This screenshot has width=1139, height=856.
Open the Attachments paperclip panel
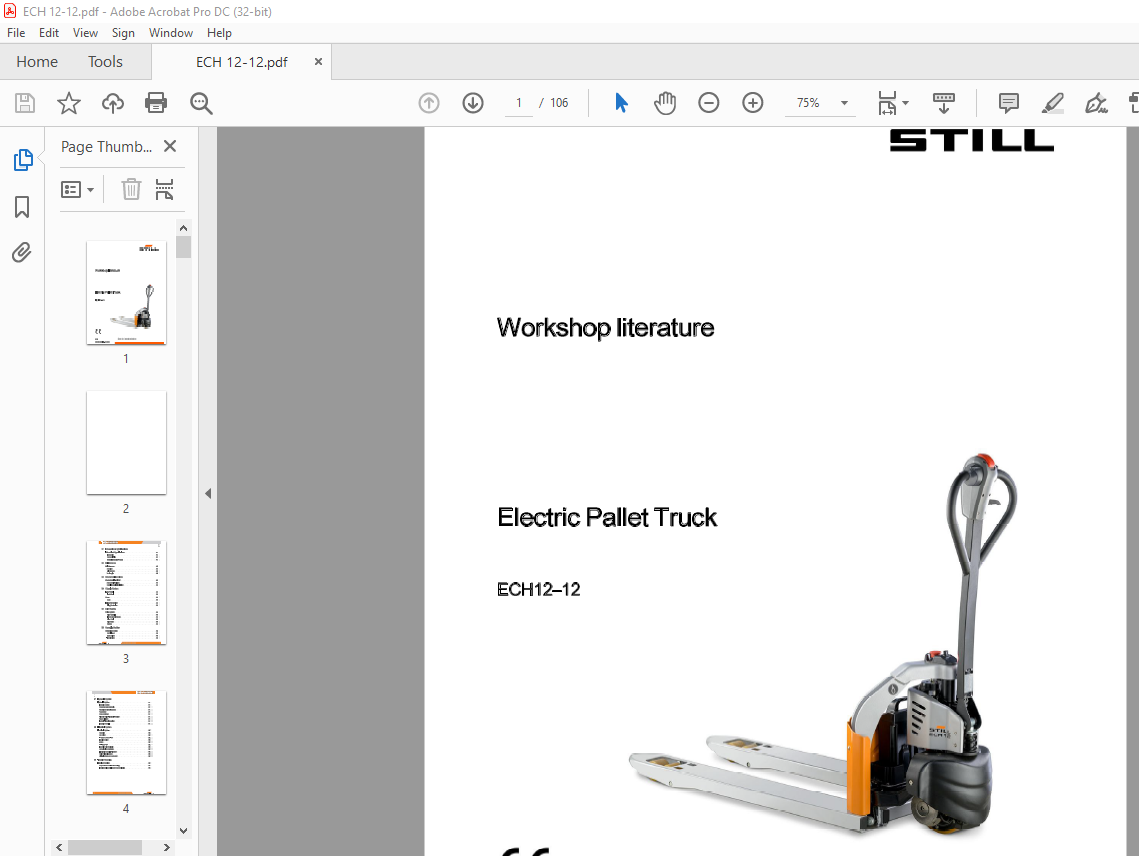pos(22,252)
